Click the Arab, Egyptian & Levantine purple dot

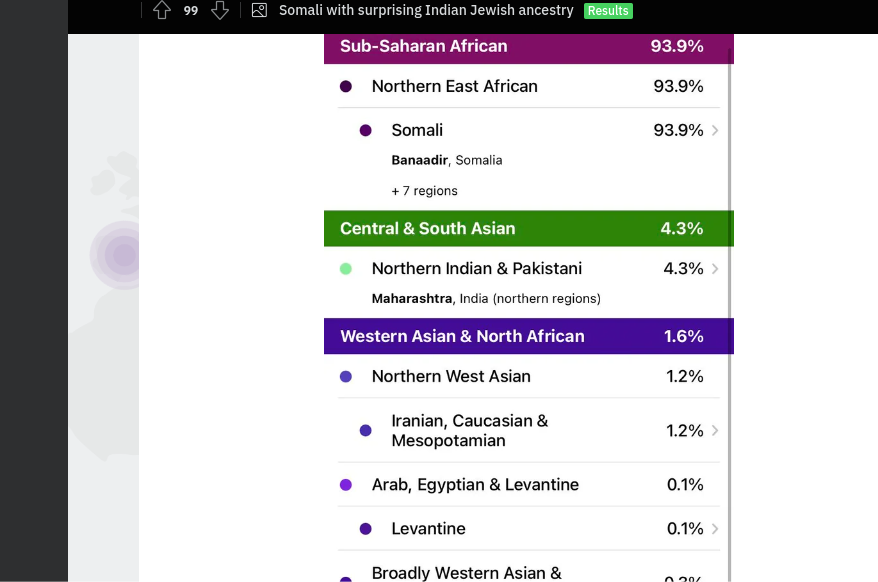346,485
